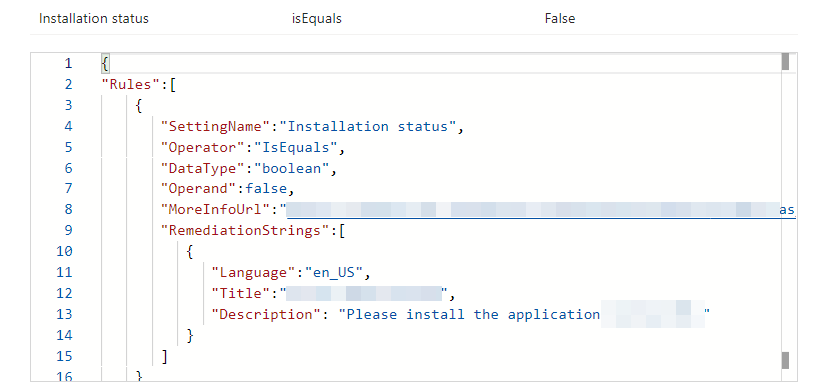Screen dimensions: 828x385
Task: Click the closing brace on line 14
Action: coord(190,335)
